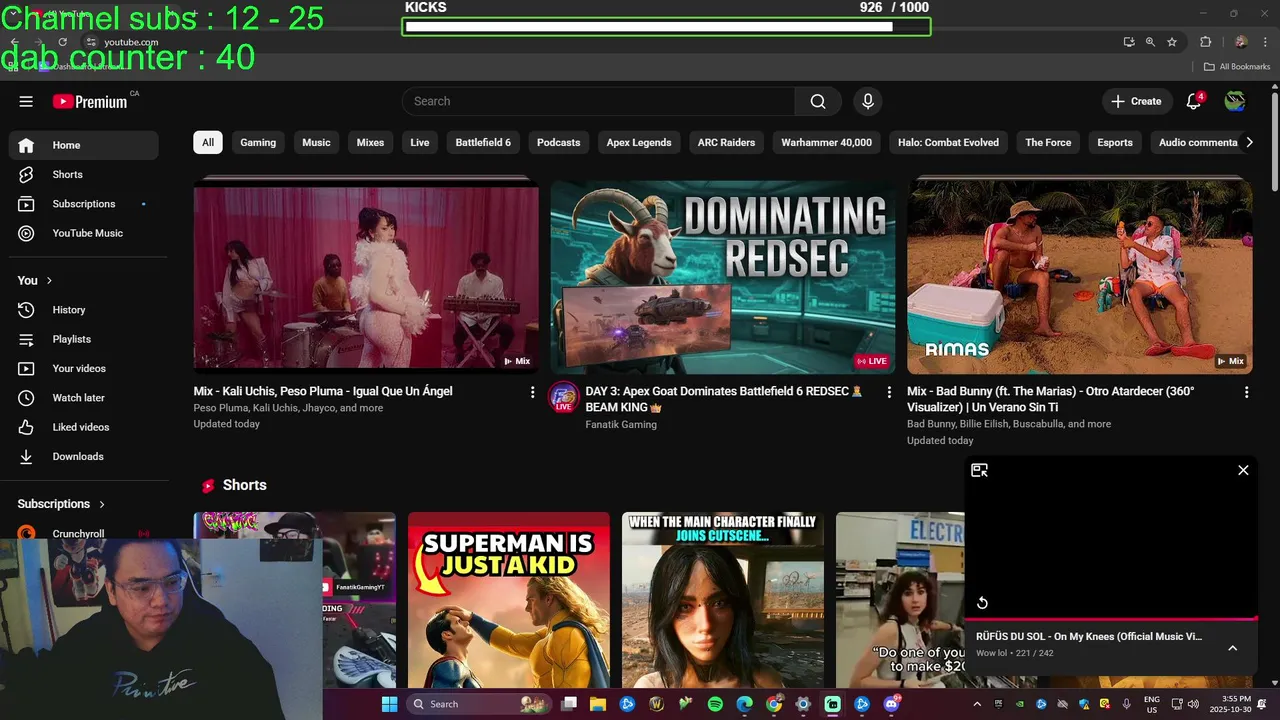Image resolution: width=1280 pixels, height=720 pixels.
Task: Start voice search with microphone icon
Action: coord(868,101)
